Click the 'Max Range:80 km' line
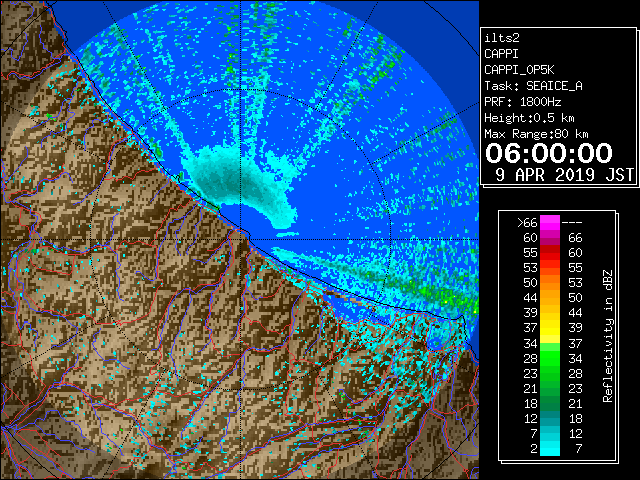 (536, 134)
